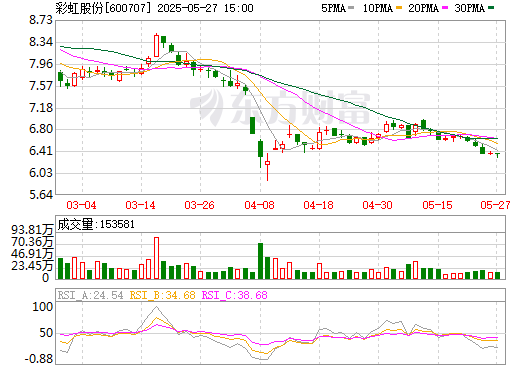Click price axis label 6.41
This screenshot has height=365, width=520.
[x=41, y=151]
